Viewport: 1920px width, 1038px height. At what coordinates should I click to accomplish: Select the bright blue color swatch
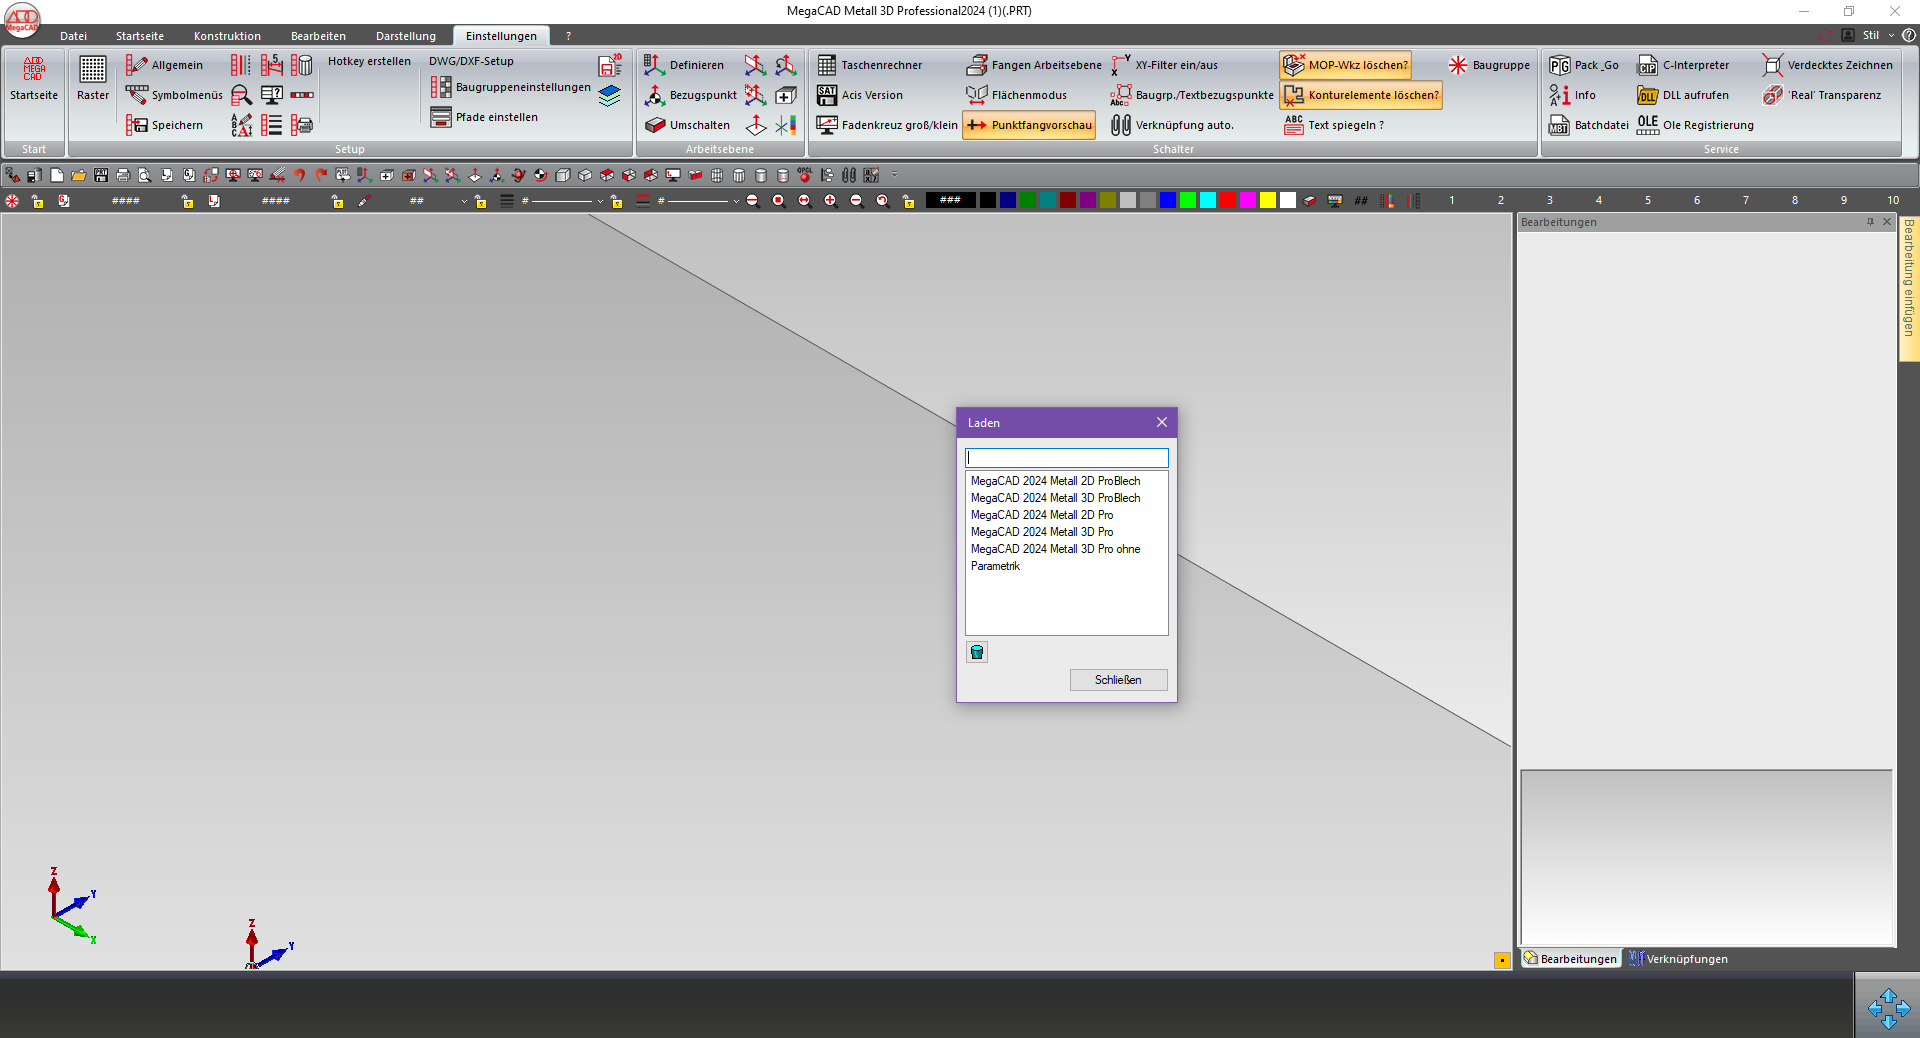1167,201
